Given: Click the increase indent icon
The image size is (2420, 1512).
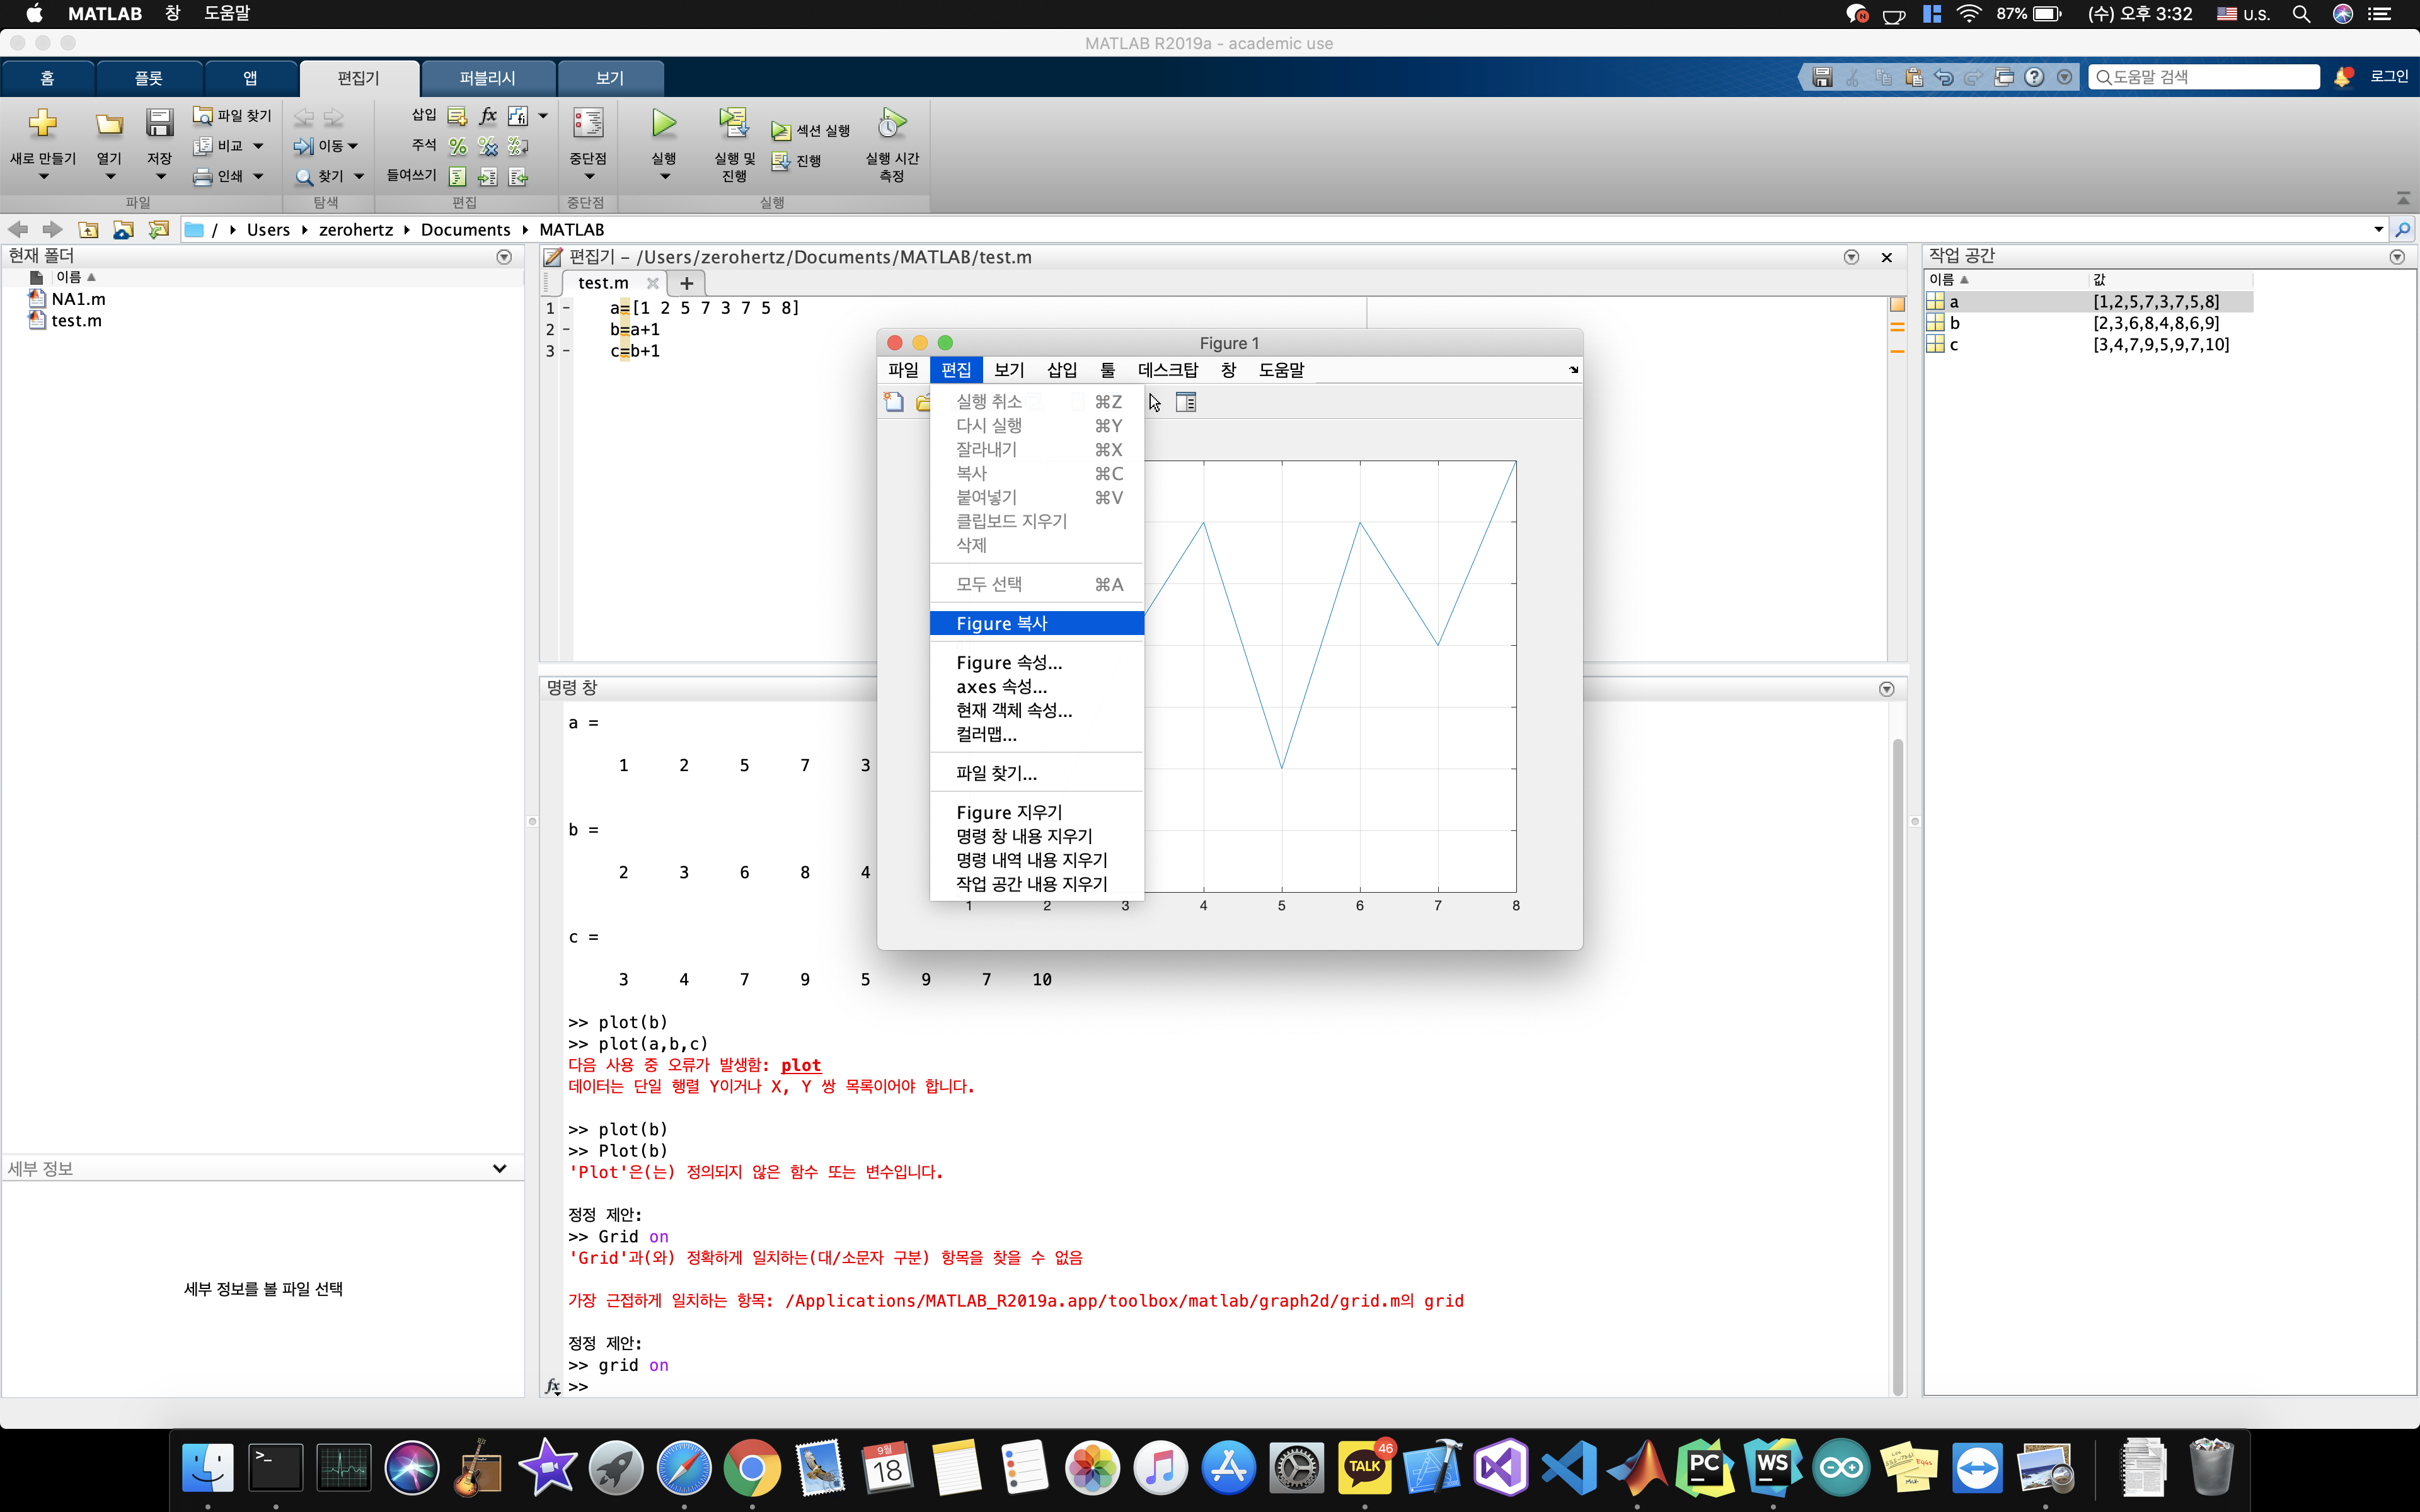Looking at the screenshot, I should coord(488,177).
